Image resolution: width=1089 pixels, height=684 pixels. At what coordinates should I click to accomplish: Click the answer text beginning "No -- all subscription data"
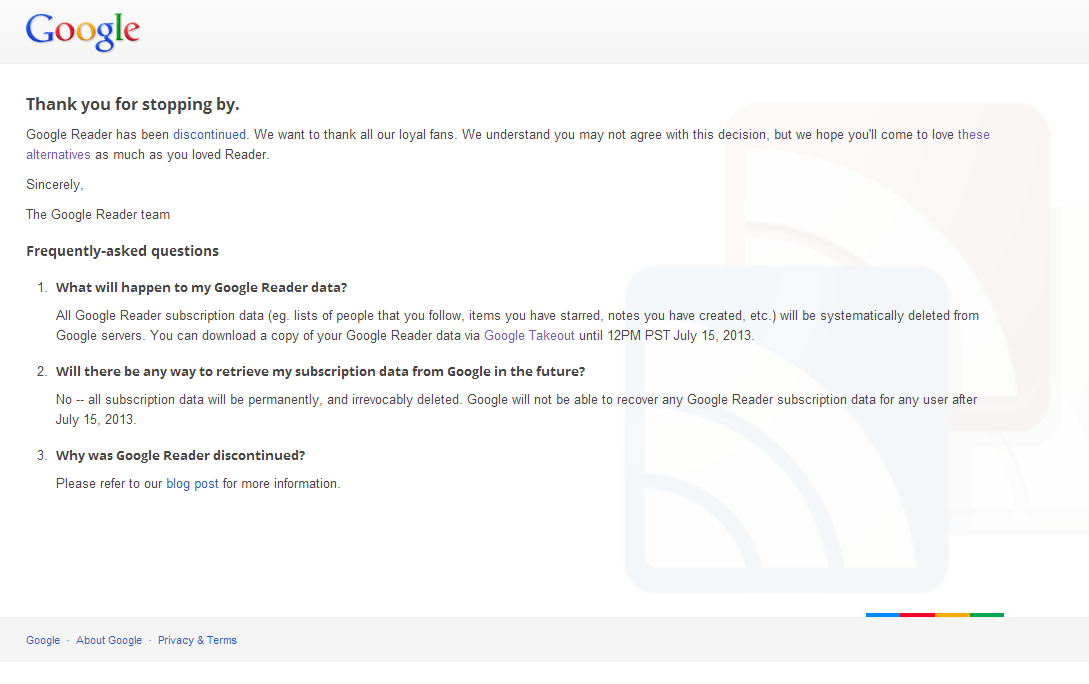(x=517, y=410)
